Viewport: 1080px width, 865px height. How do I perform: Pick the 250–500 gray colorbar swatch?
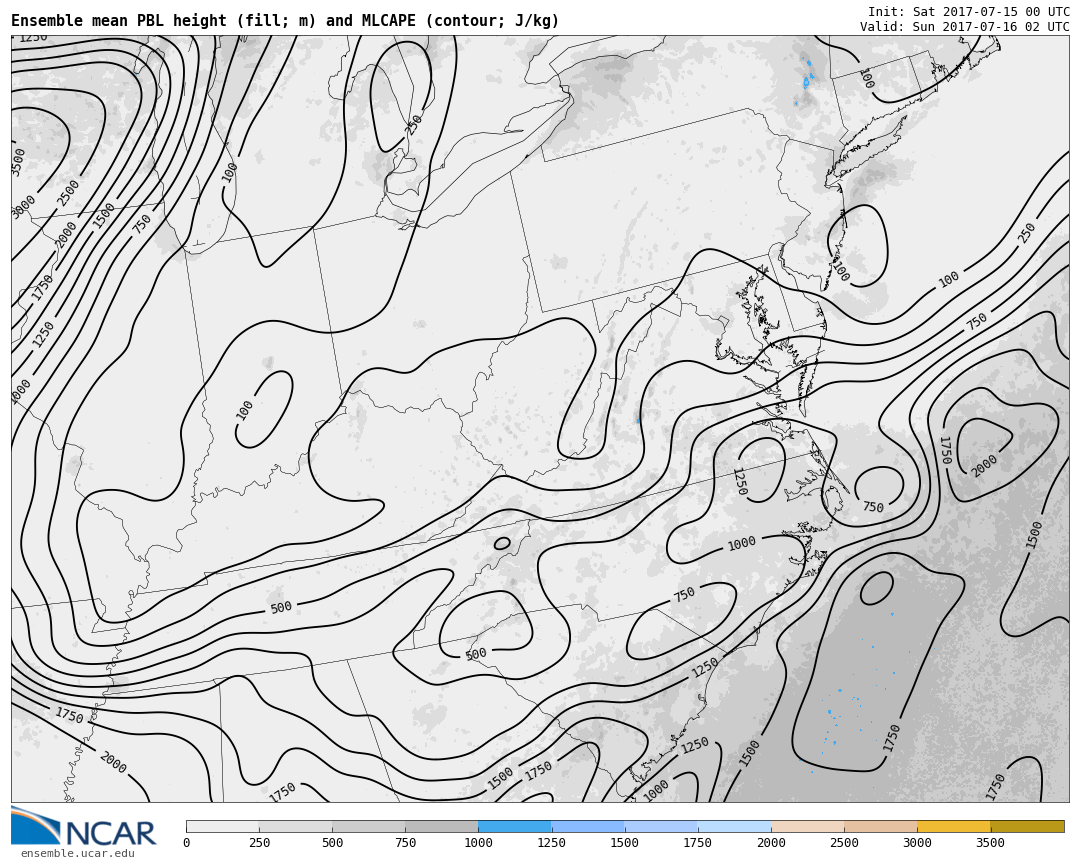click(295, 826)
